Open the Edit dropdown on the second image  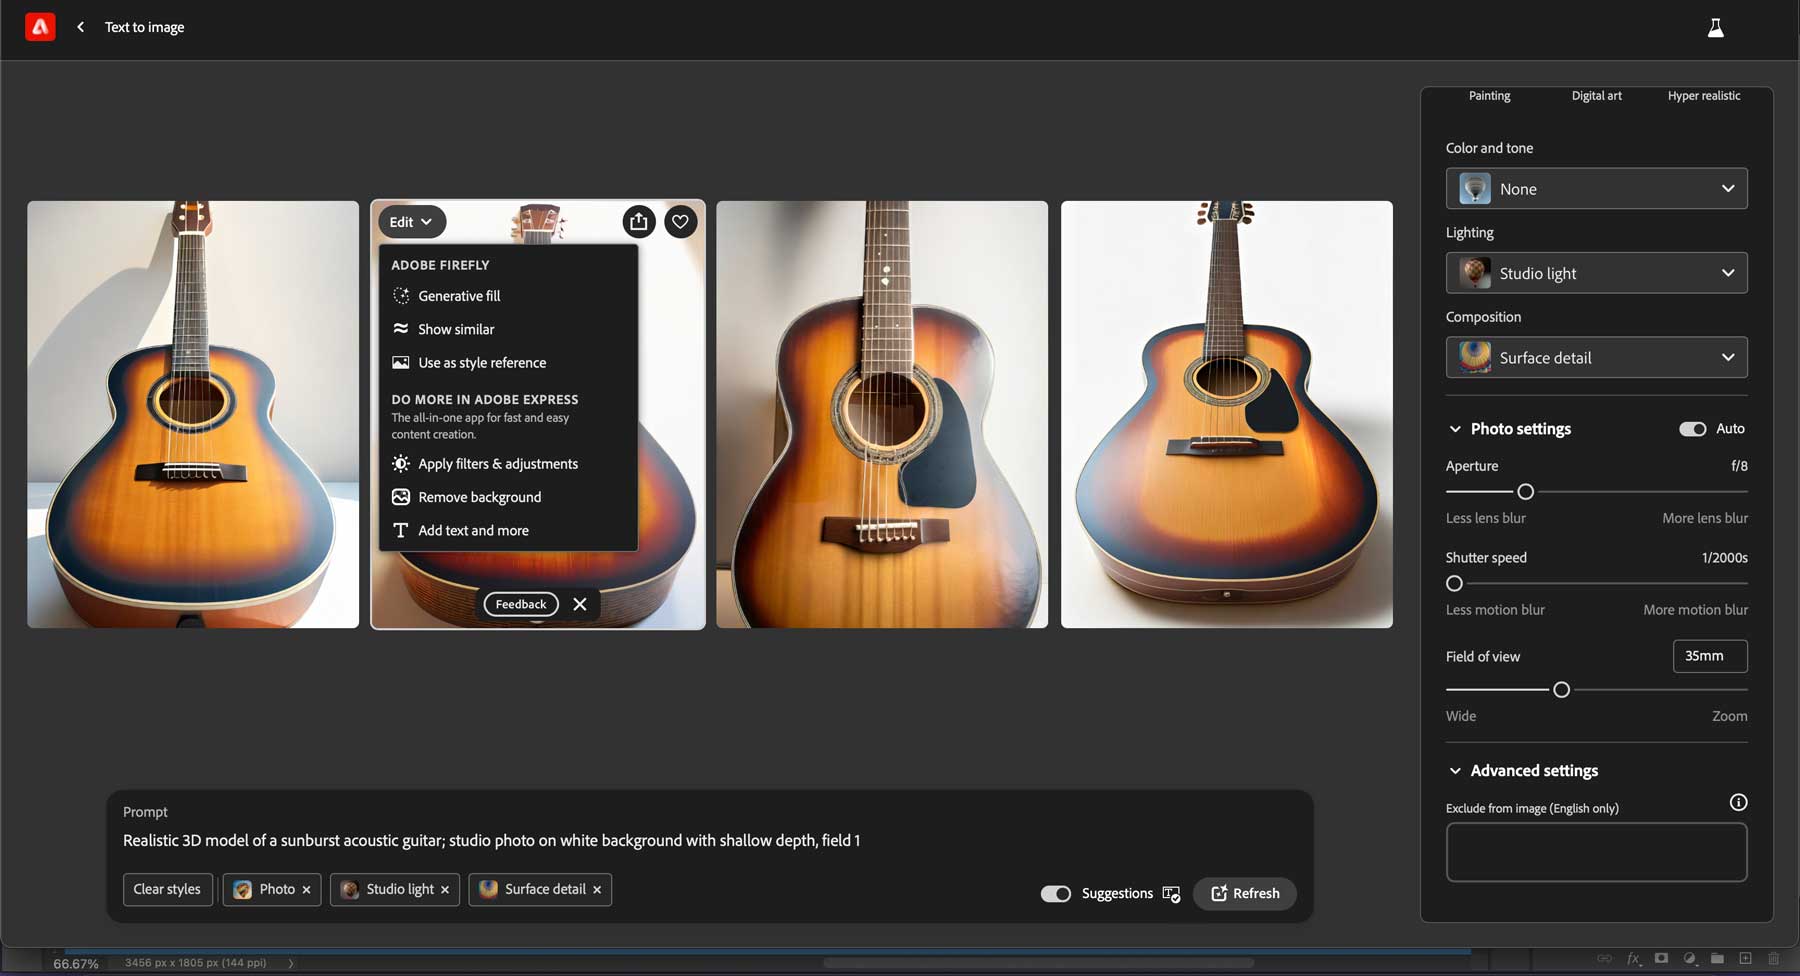click(411, 221)
